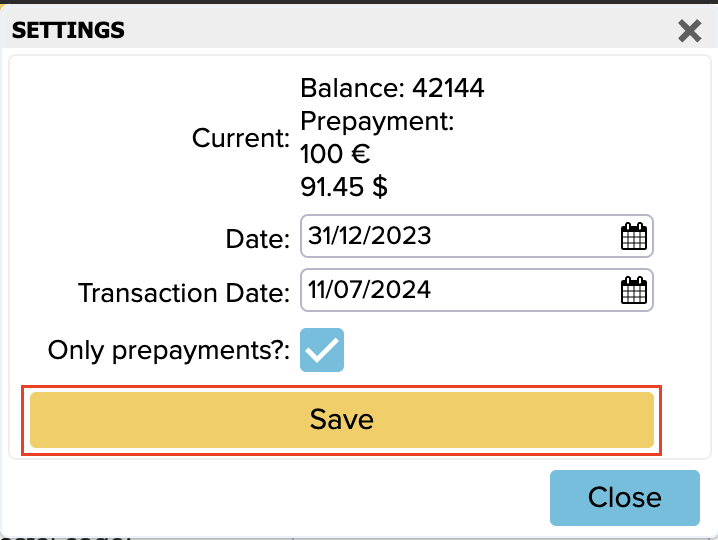Click the "Transaction Date:" field label

click(184, 292)
